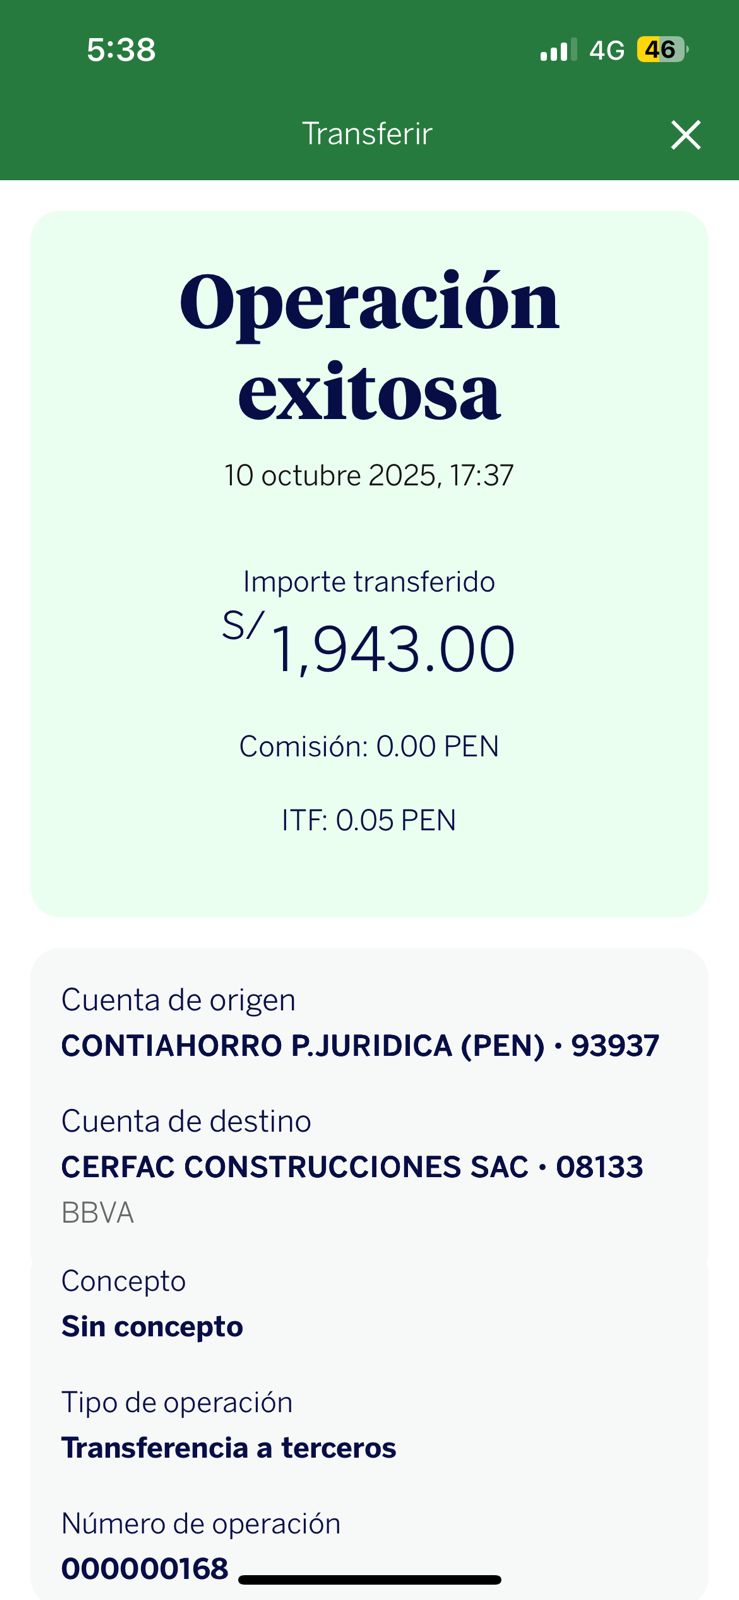Tap the BBVA bank name label
This screenshot has width=739, height=1600.
pos(97,1213)
